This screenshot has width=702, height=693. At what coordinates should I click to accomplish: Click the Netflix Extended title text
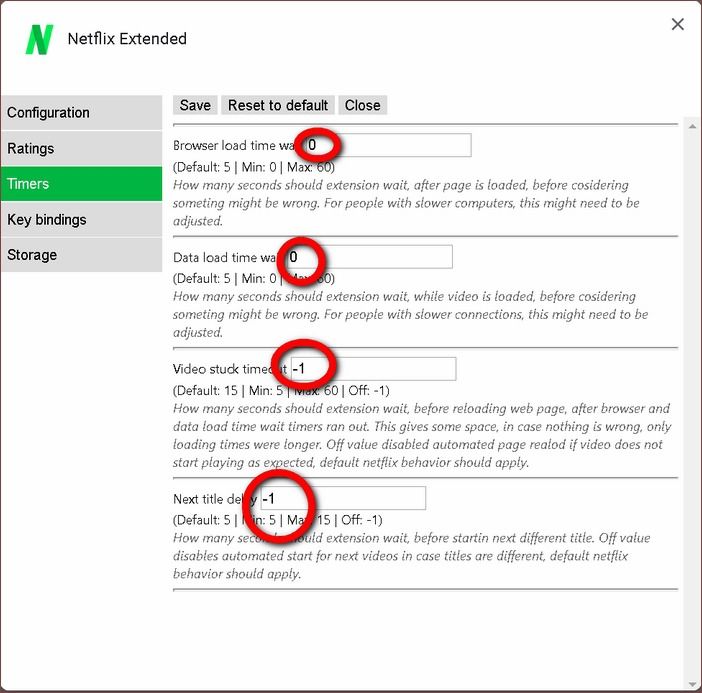127,39
